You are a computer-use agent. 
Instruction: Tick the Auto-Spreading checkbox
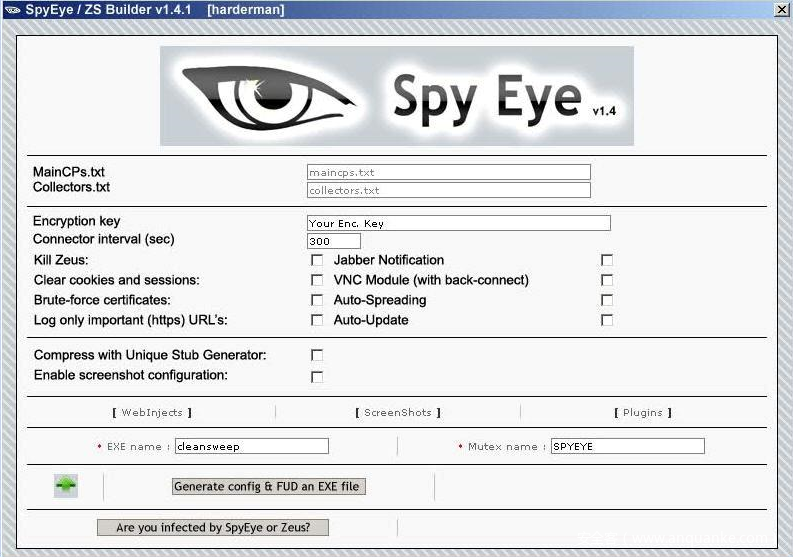click(x=607, y=300)
